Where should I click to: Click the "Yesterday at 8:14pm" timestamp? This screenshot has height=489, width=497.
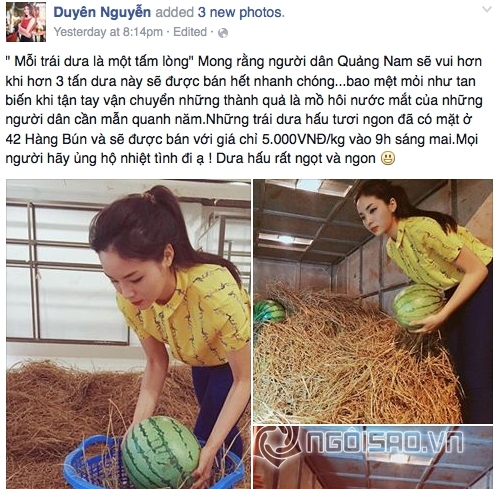[x=108, y=32]
